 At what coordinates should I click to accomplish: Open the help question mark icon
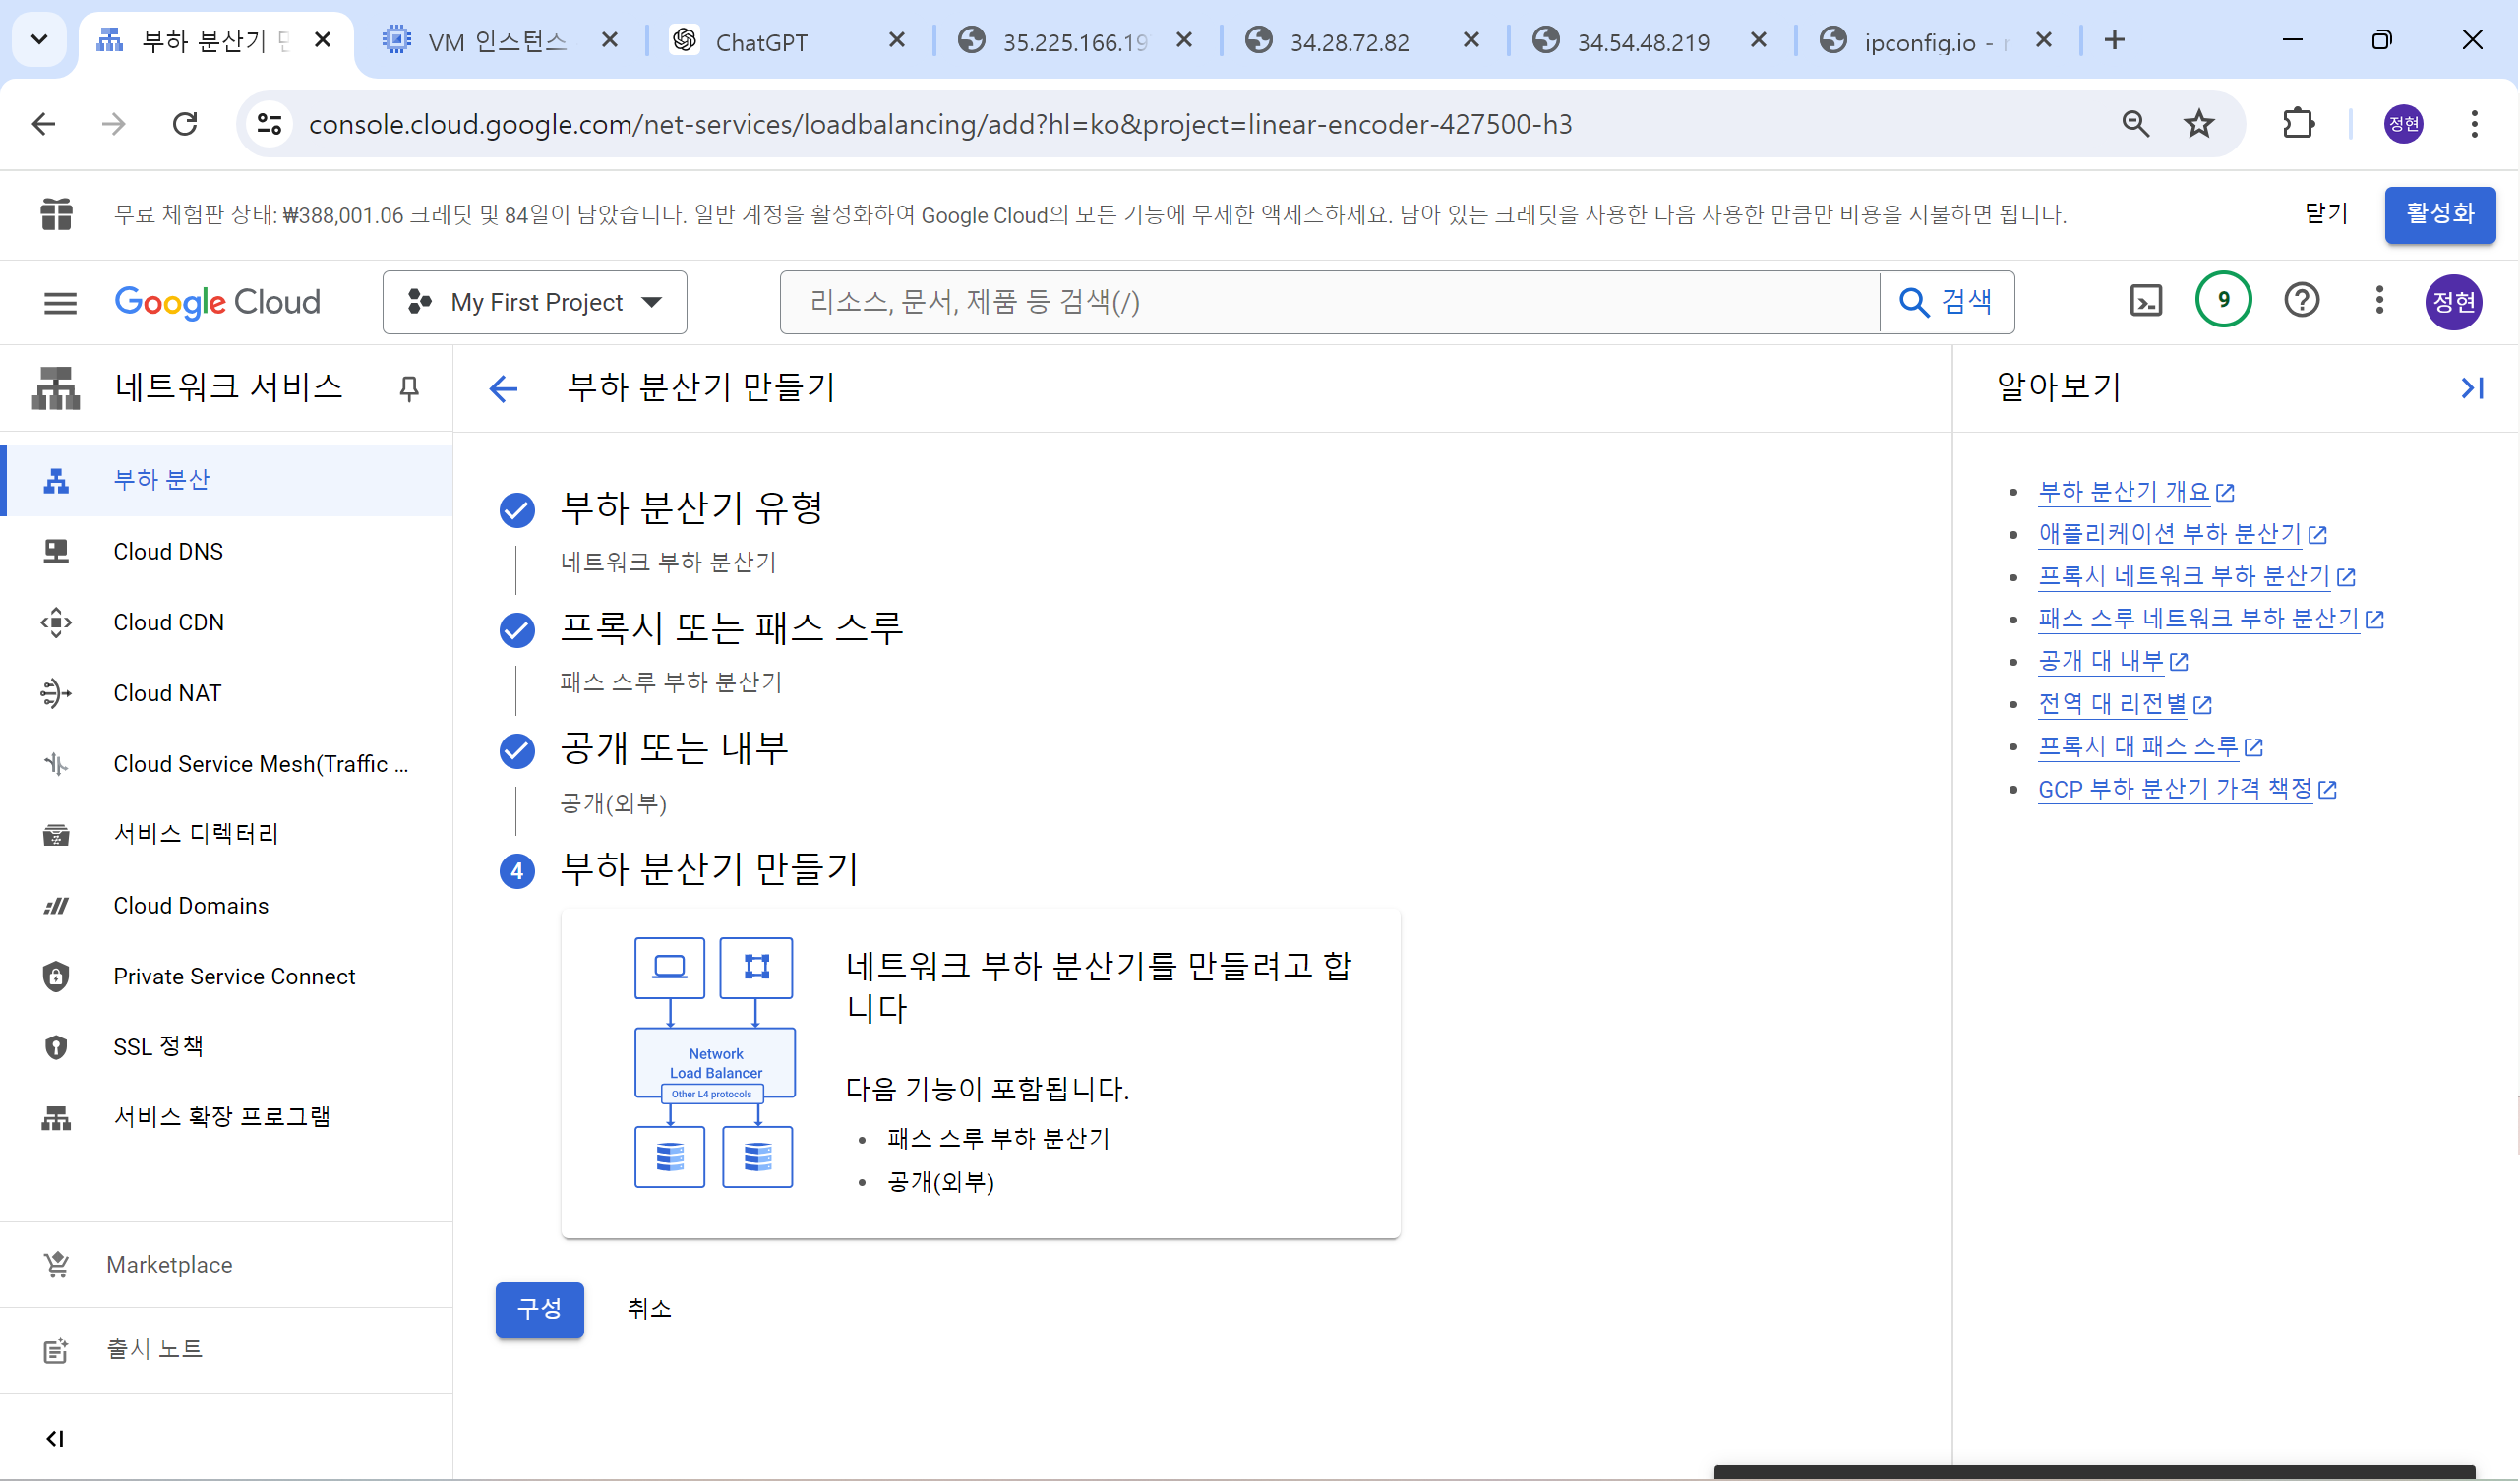point(2301,300)
